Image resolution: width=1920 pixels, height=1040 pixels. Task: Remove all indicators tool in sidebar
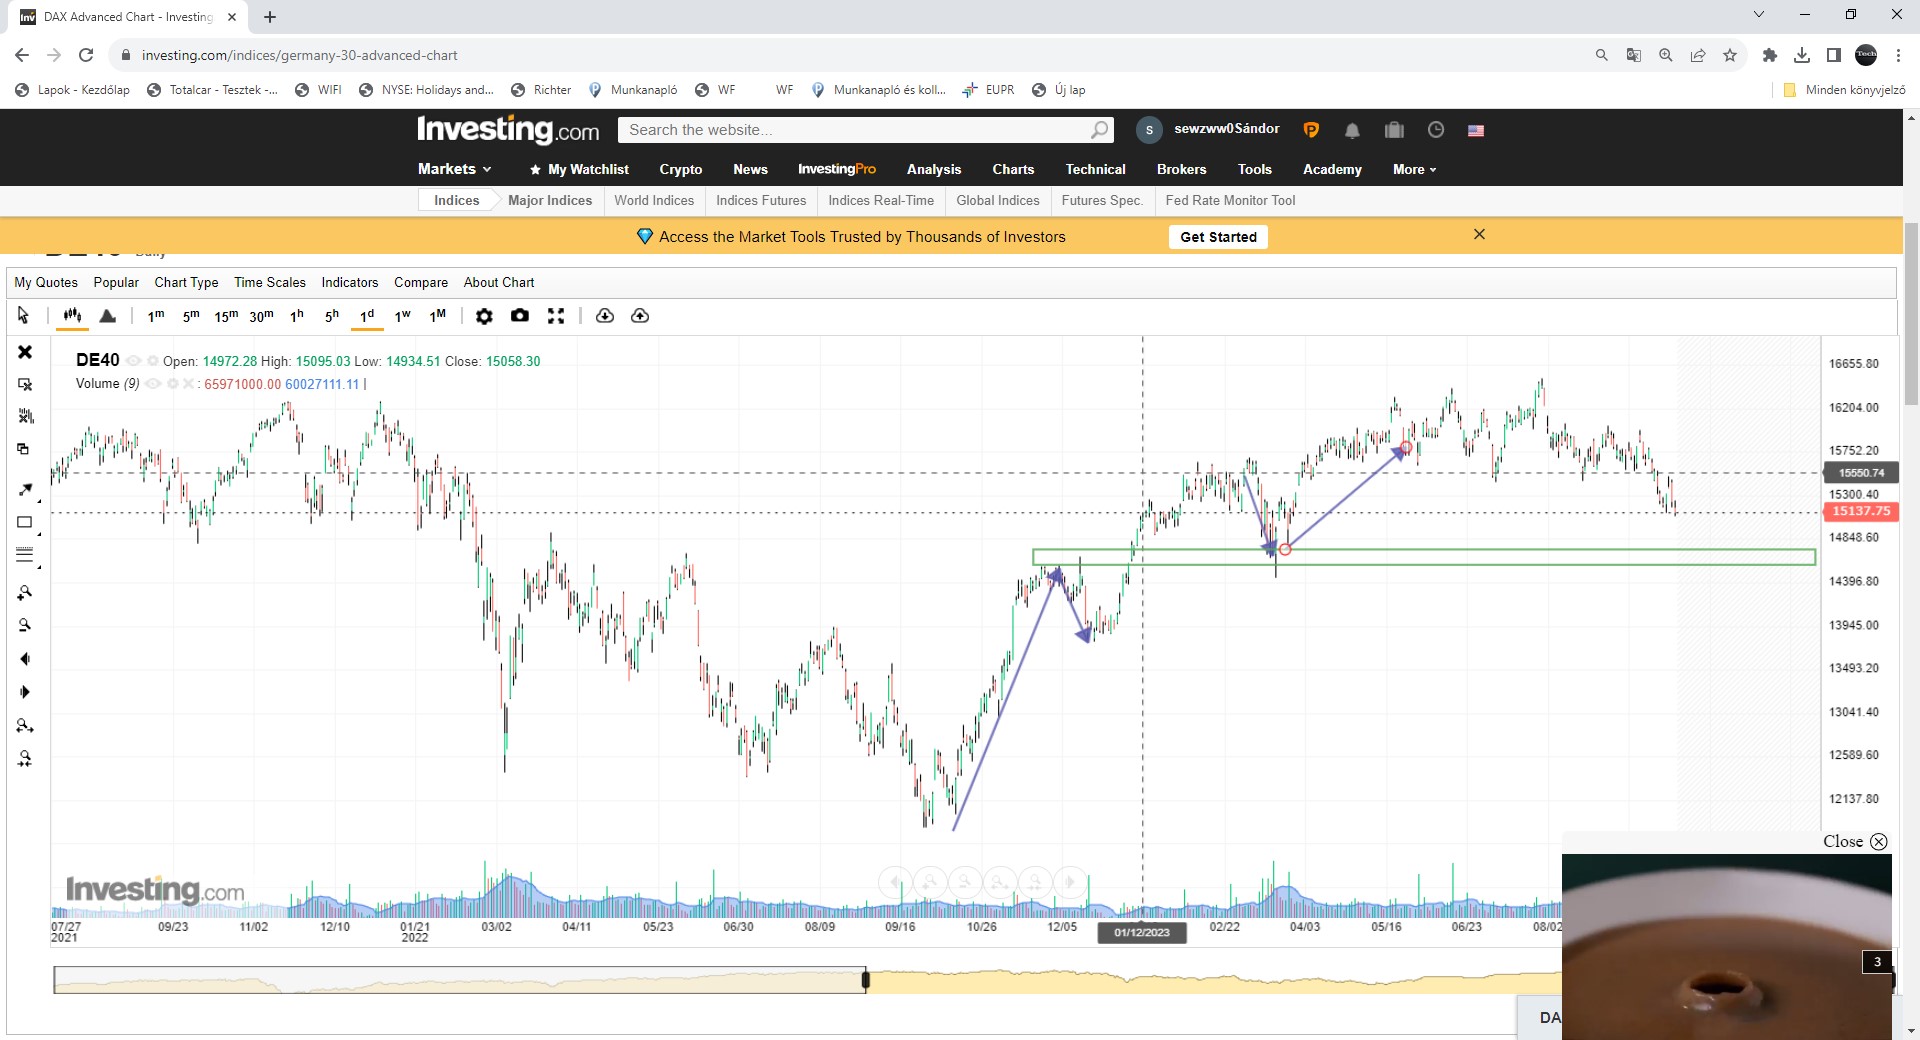coord(25,416)
